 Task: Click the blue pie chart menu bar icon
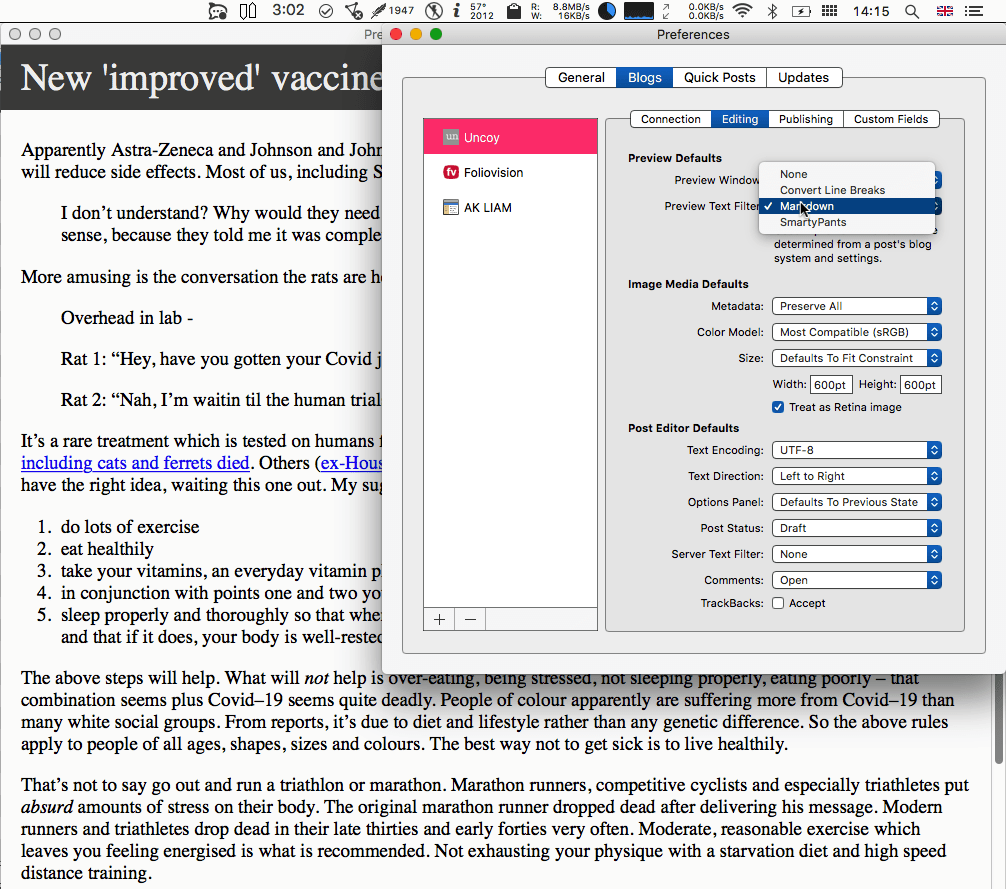[x=607, y=11]
